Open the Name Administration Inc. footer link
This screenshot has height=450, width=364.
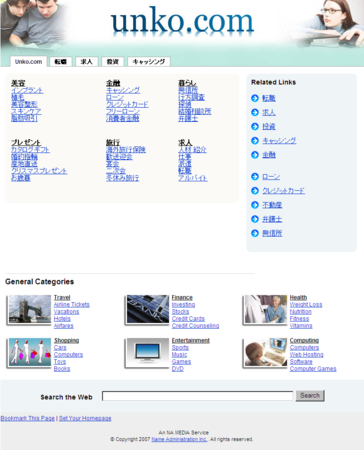click(179, 439)
